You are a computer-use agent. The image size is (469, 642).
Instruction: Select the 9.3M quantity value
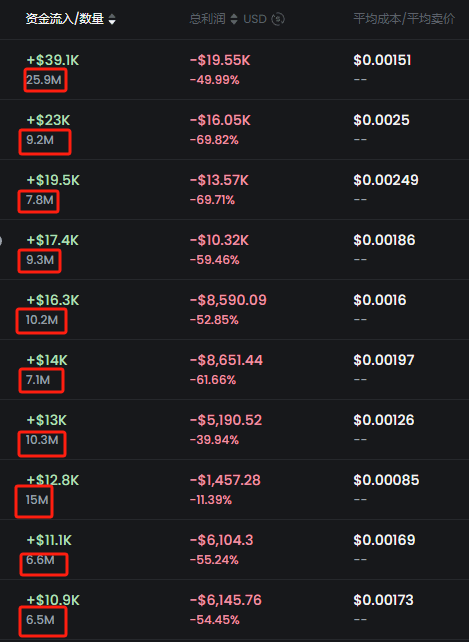coord(40,260)
